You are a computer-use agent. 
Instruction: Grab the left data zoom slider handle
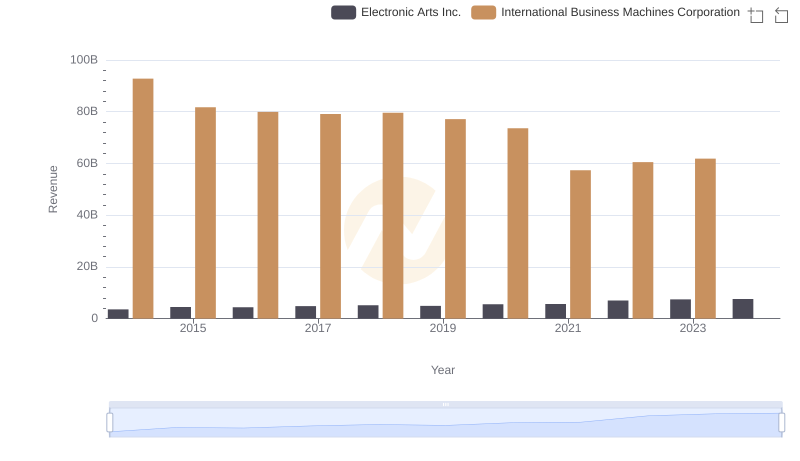(x=110, y=423)
